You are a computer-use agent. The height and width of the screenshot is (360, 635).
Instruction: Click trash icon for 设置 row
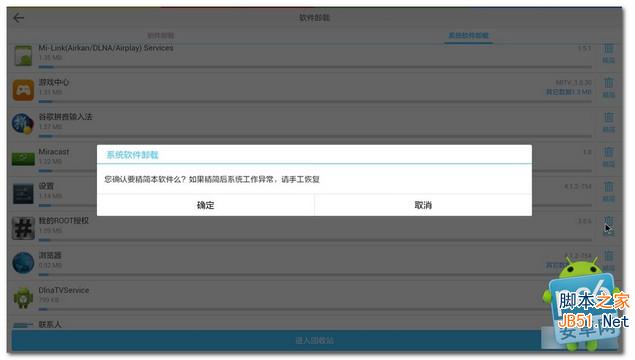pos(608,187)
